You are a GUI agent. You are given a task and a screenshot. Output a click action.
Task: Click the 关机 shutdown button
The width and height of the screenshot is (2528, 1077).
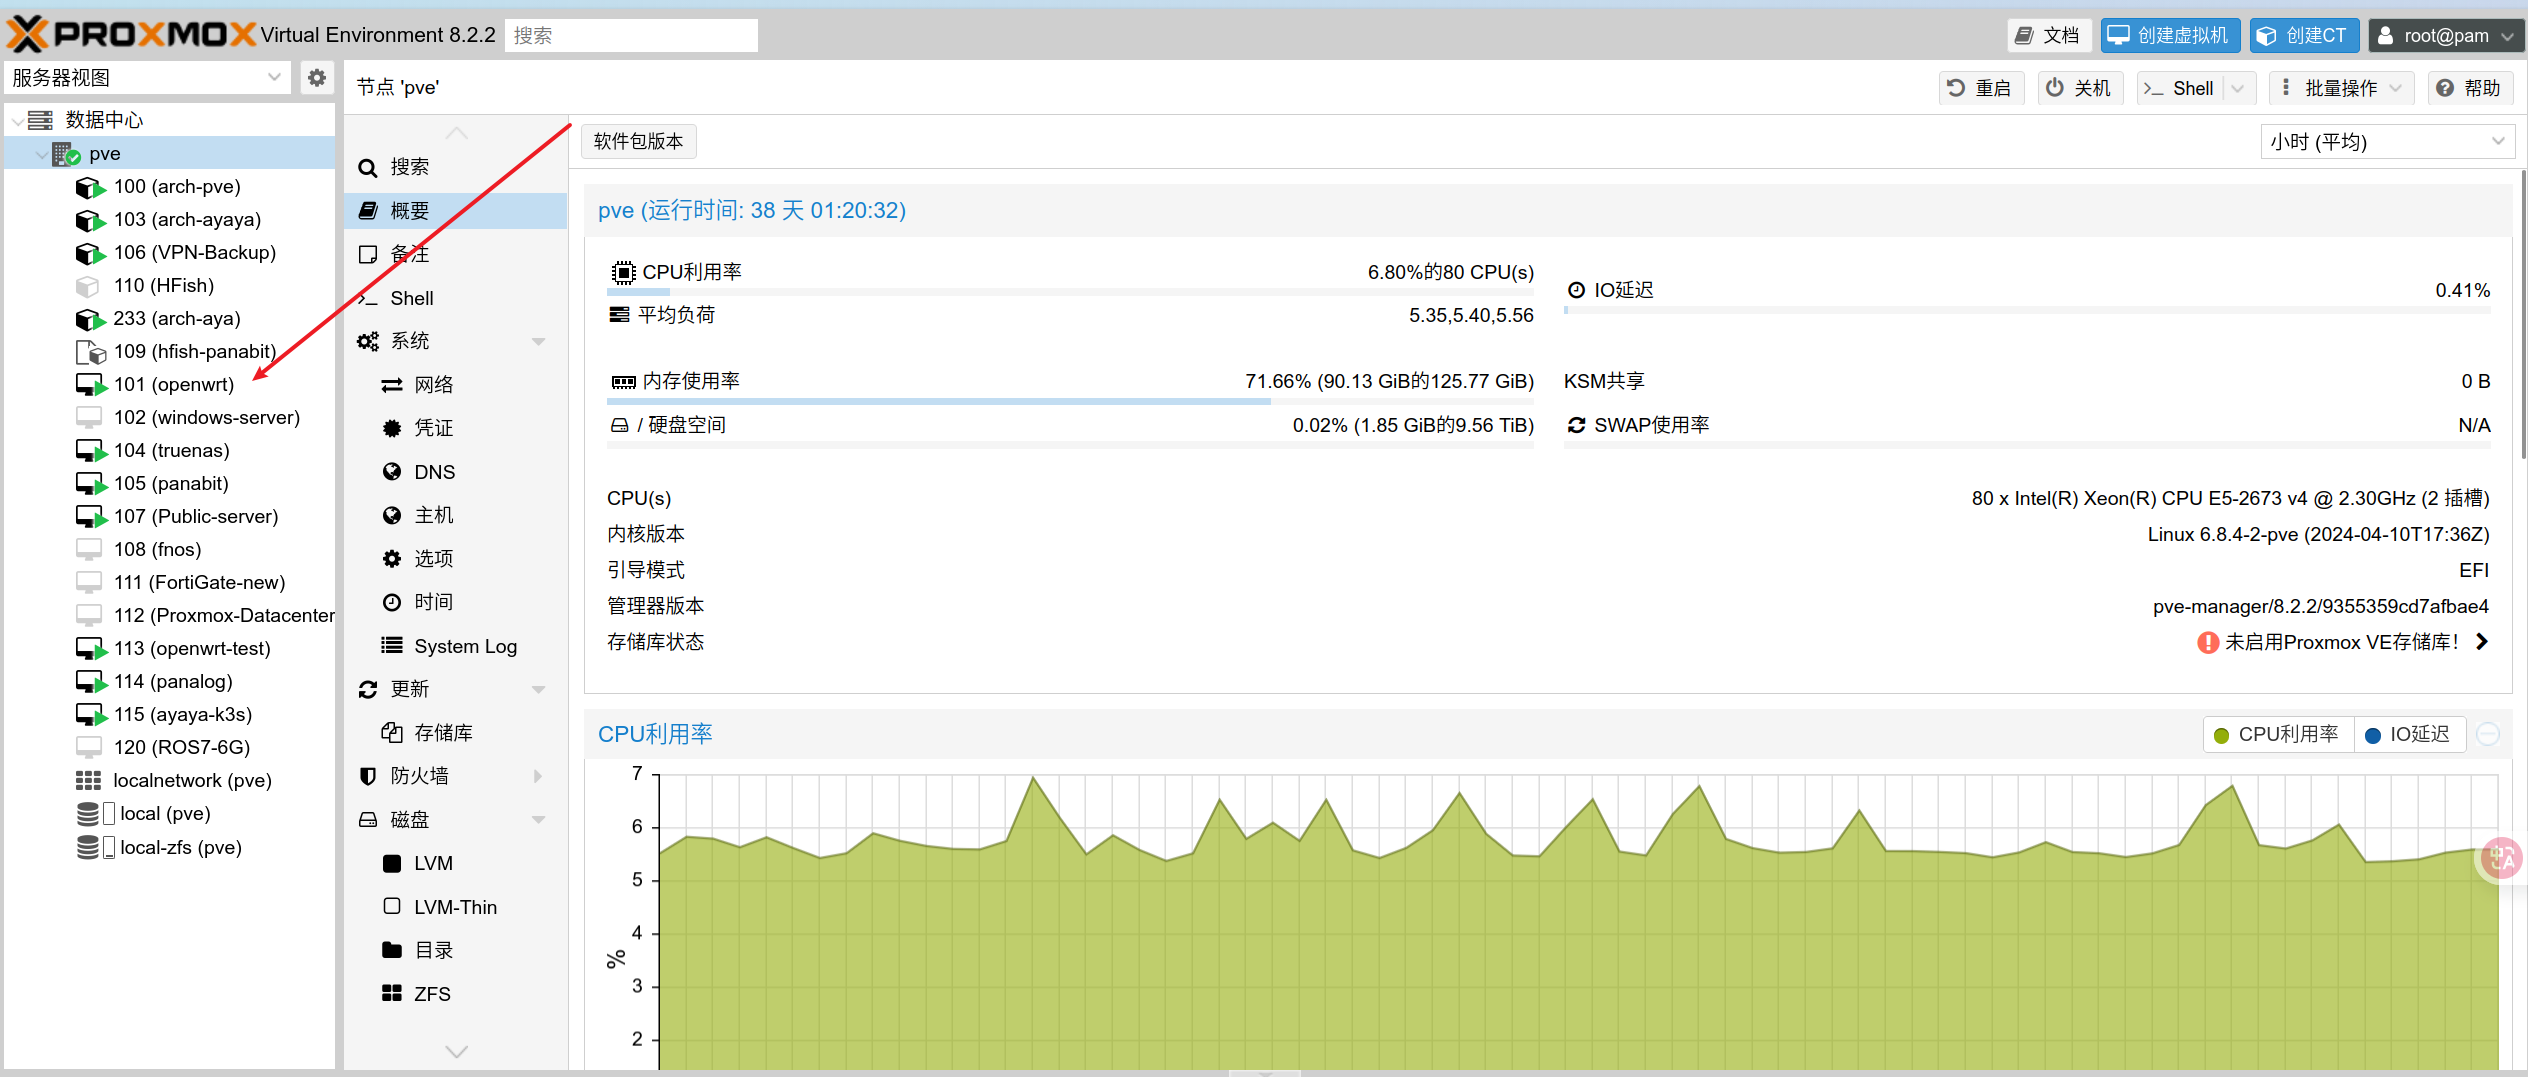point(2079,89)
